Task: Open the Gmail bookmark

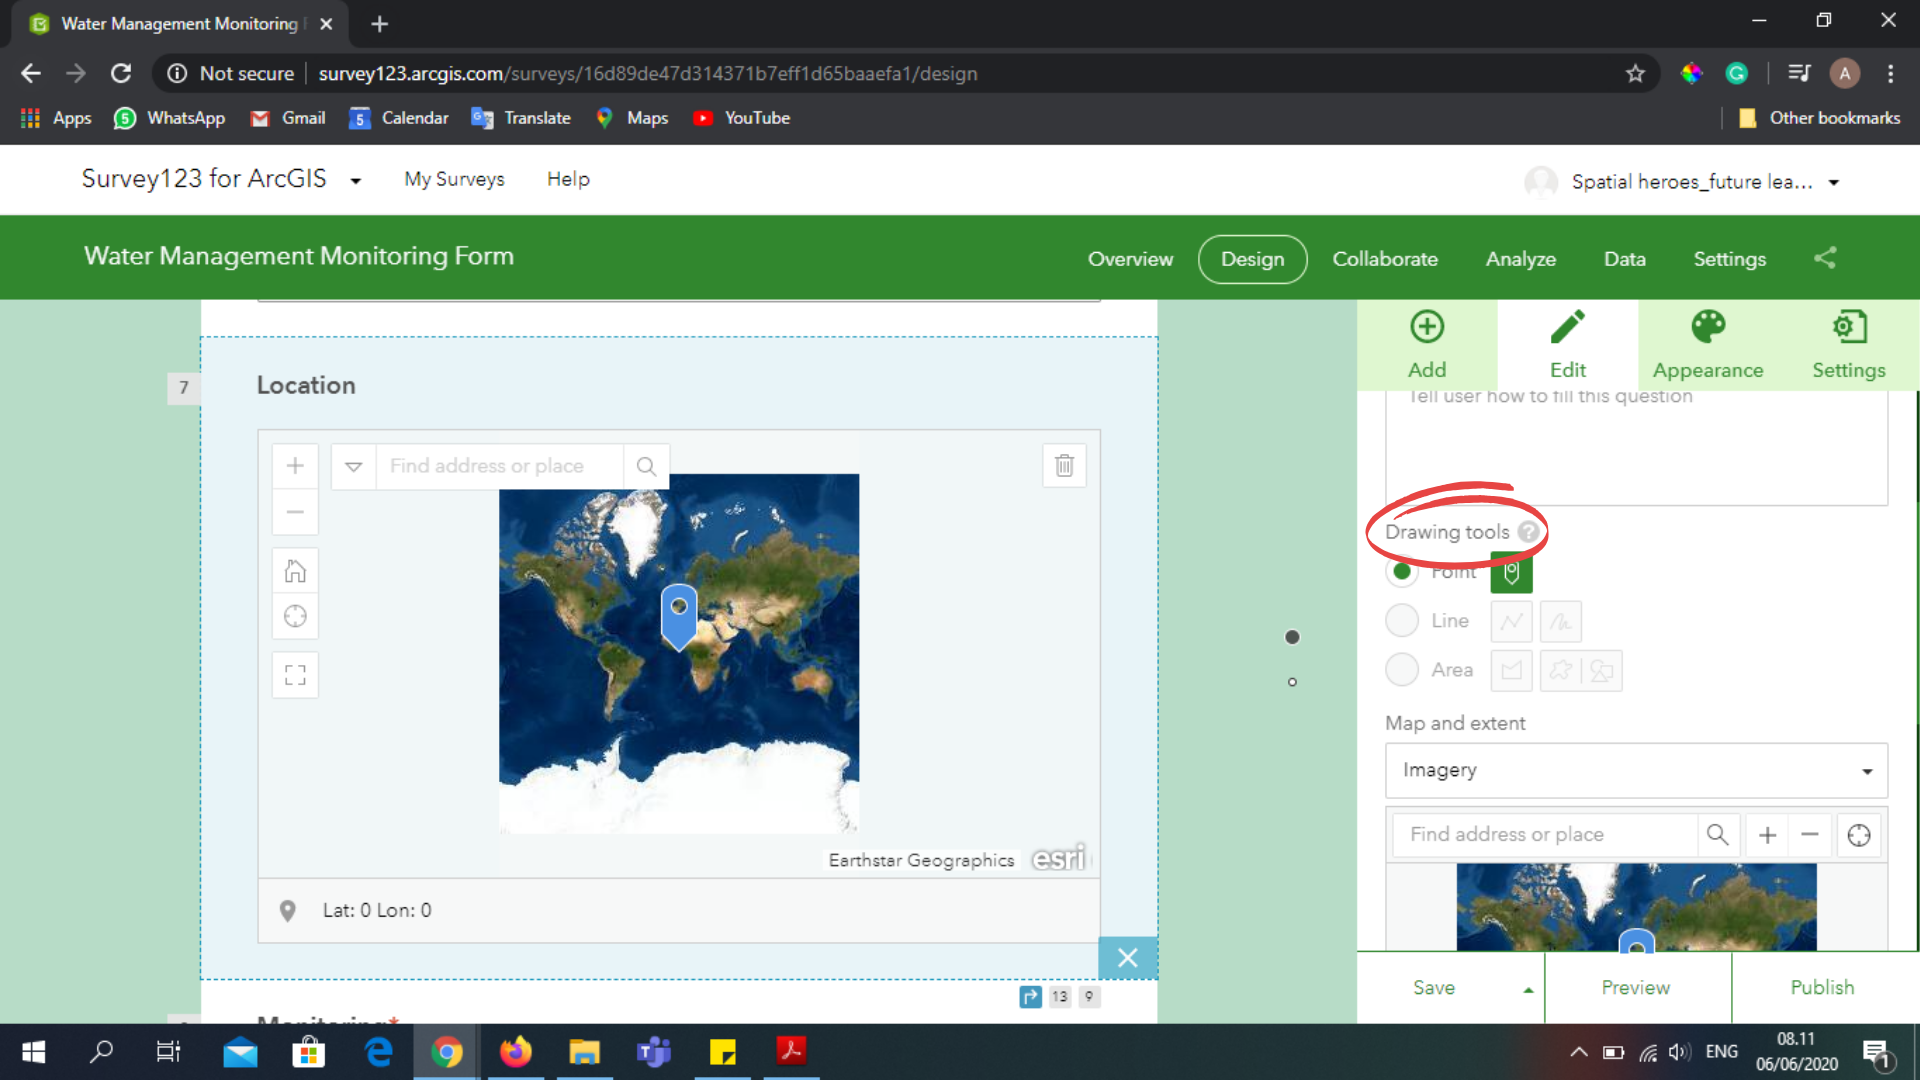Action: [x=288, y=118]
